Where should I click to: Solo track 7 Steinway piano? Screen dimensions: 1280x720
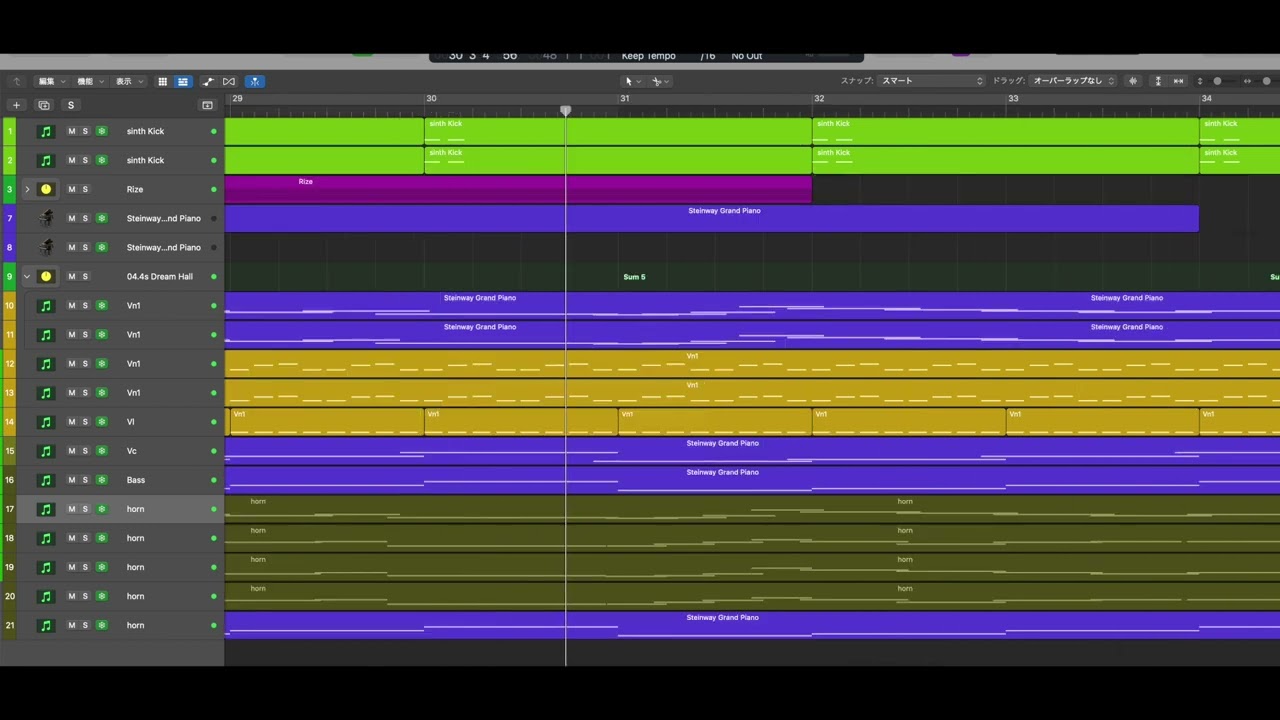tap(85, 218)
